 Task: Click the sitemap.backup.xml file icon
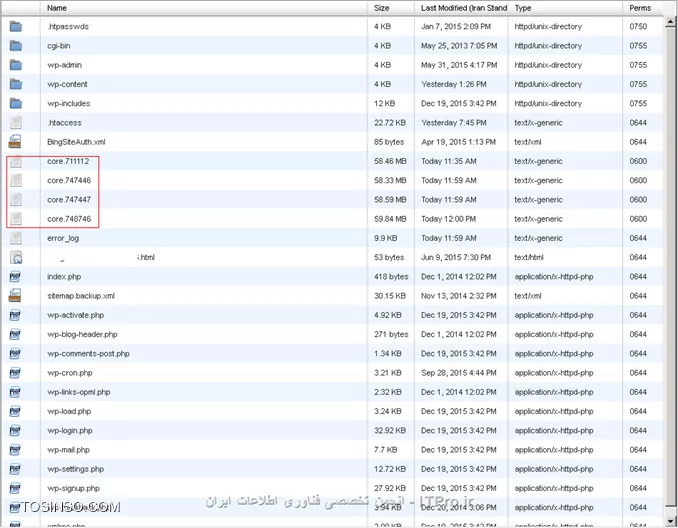pos(15,296)
